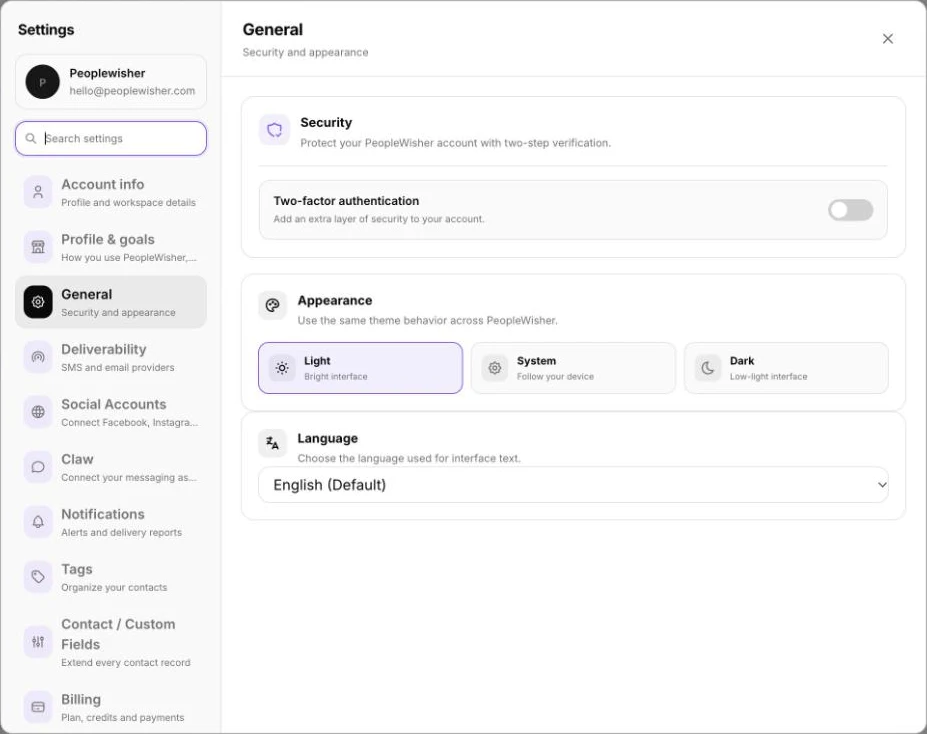Click the Security section heading
The width and height of the screenshot is (927, 734).
point(326,122)
